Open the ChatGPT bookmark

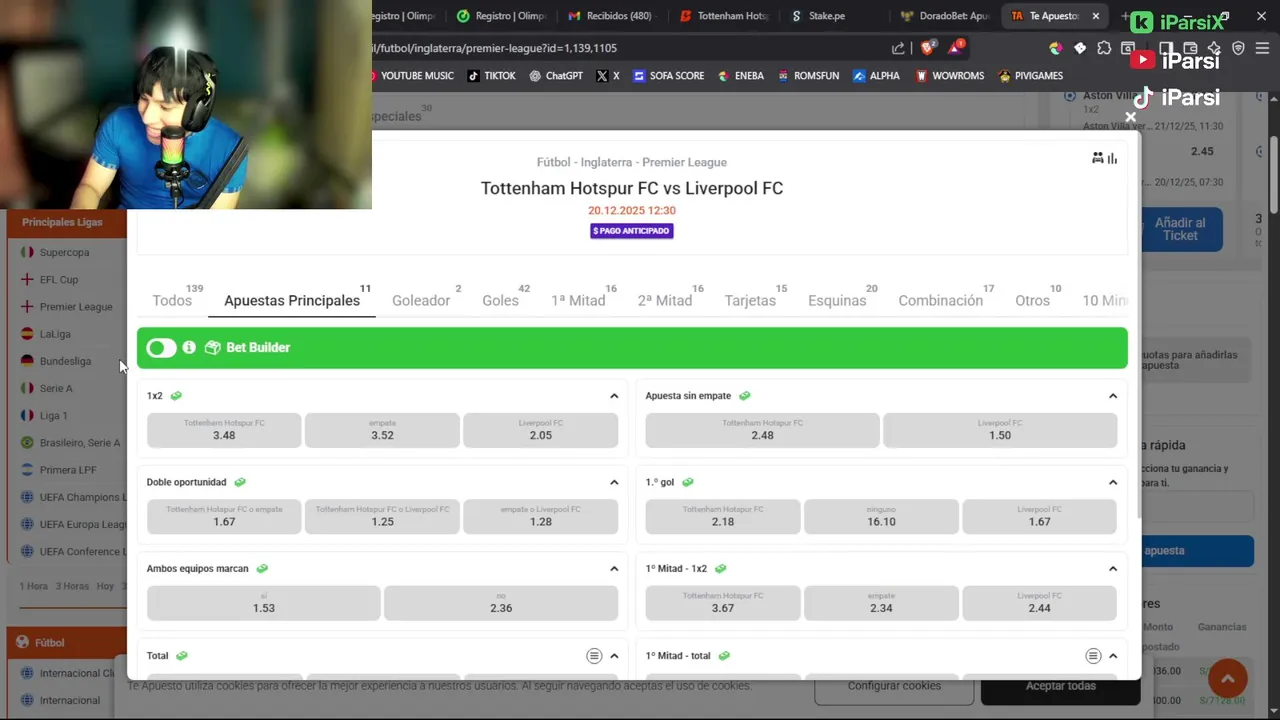tap(556, 76)
